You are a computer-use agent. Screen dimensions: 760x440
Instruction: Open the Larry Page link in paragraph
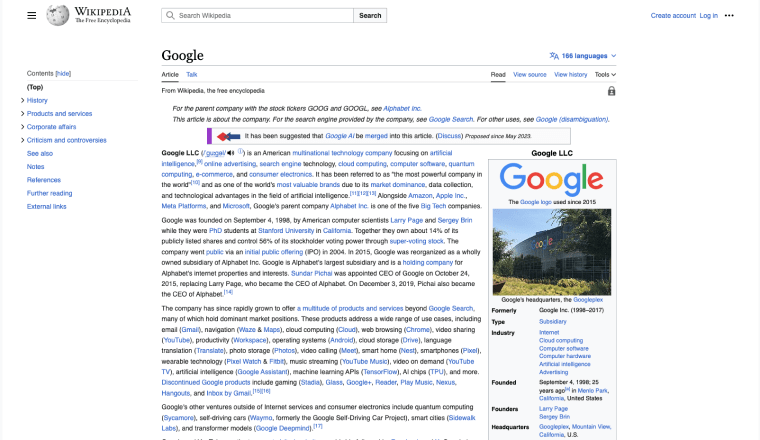click(x=406, y=220)
